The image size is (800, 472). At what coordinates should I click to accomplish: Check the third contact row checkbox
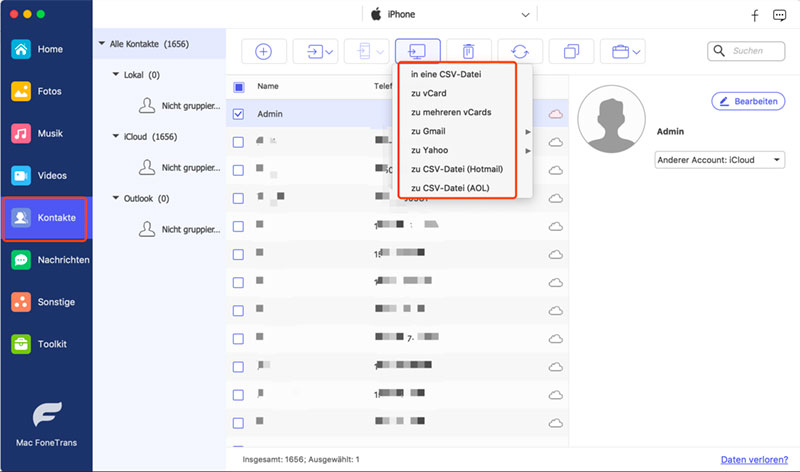(x=238, y=170)
